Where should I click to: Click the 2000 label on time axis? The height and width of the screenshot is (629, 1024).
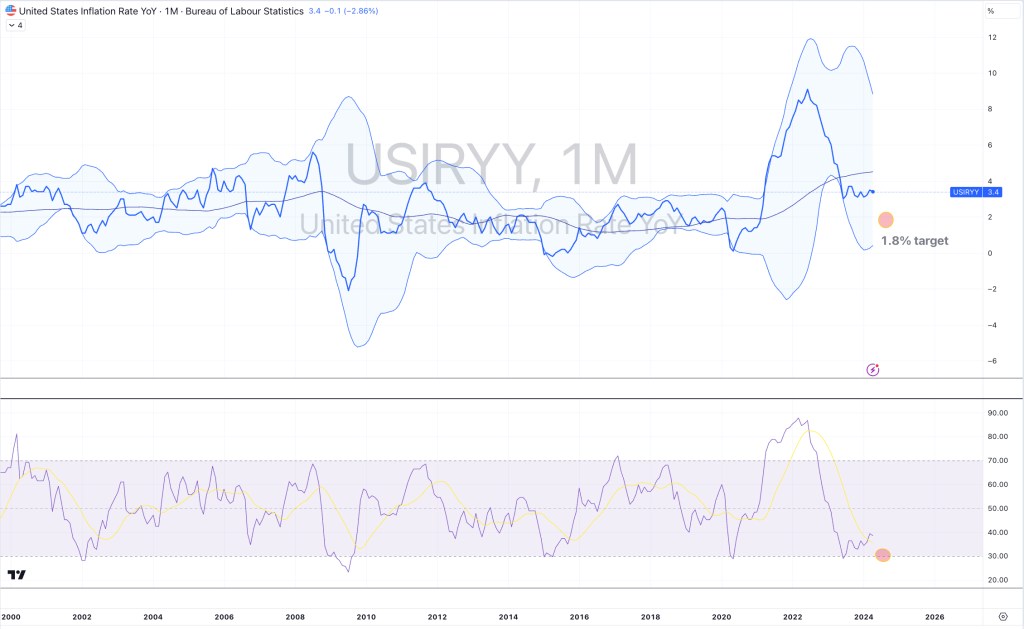tap(12, 617)
